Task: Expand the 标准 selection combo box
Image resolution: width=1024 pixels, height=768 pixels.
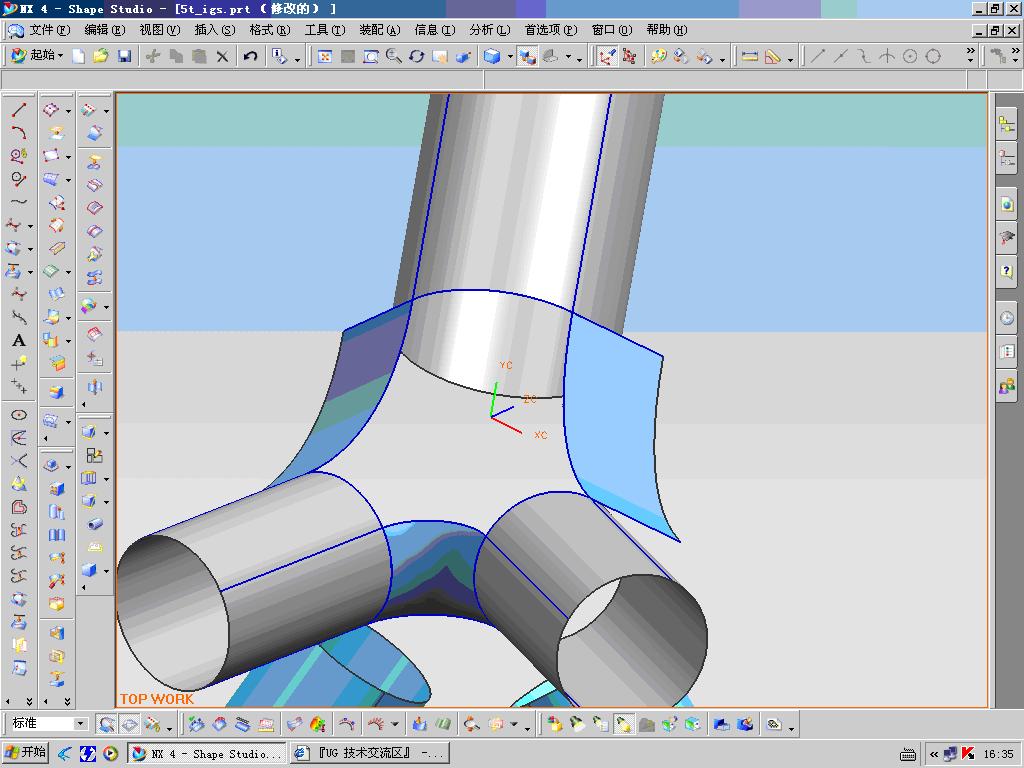Action: coord(81,724)
